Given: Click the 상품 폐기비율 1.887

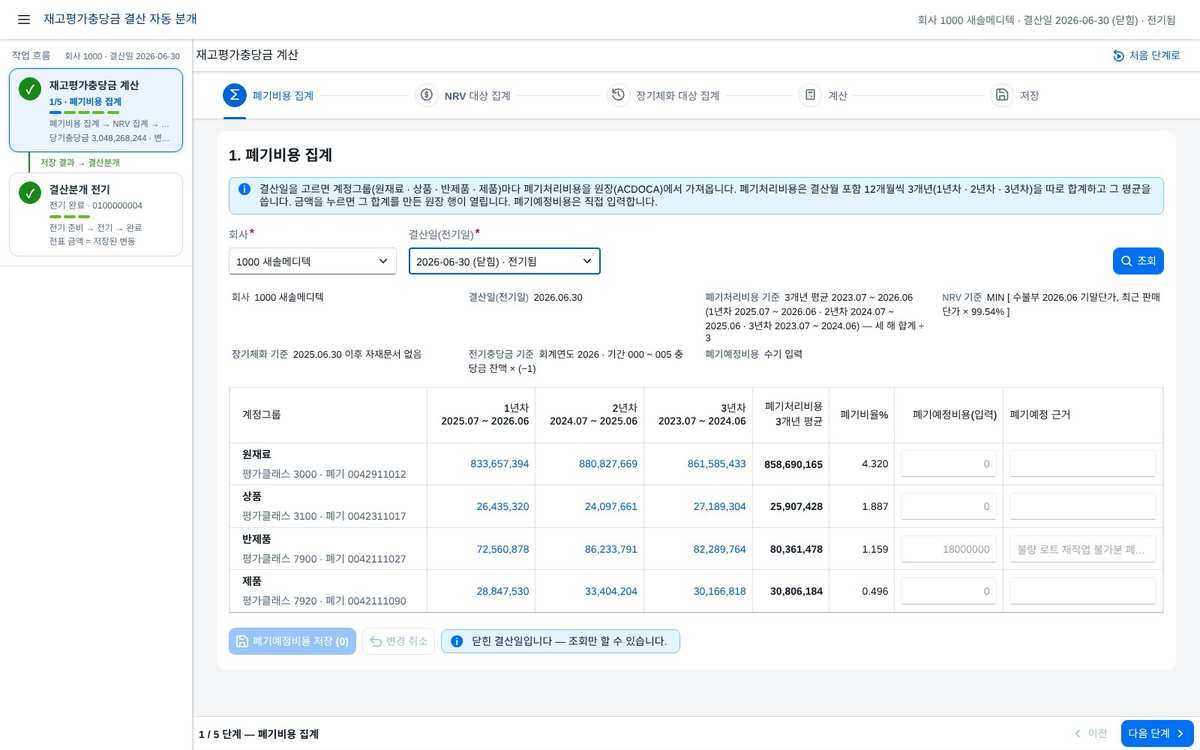Looking at the screenshot, I should [x=875, y=506].
